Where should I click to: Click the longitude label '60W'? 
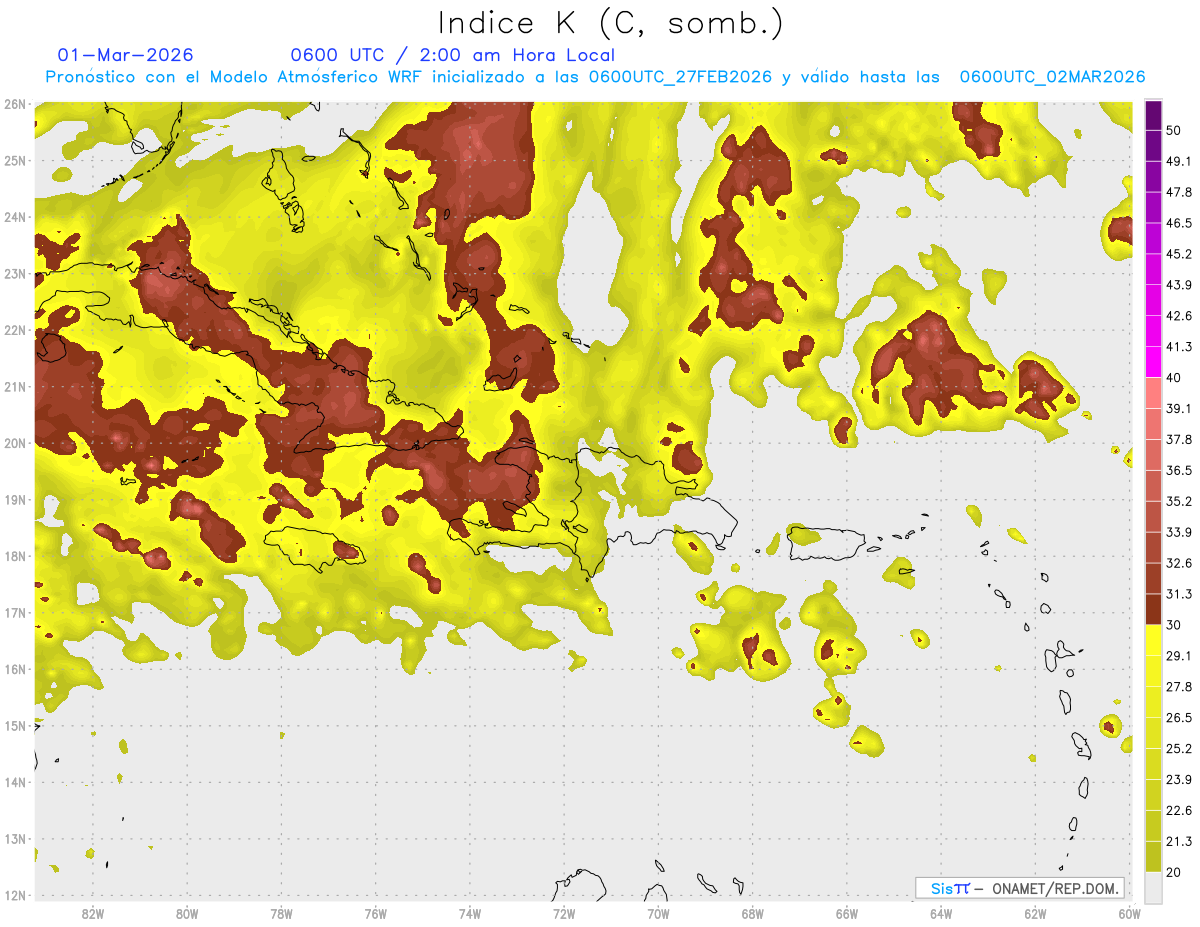1129,913
